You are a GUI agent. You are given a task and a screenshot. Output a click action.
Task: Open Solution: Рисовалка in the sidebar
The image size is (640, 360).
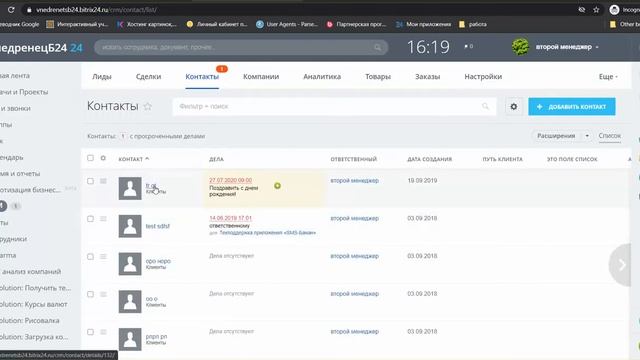30,320
